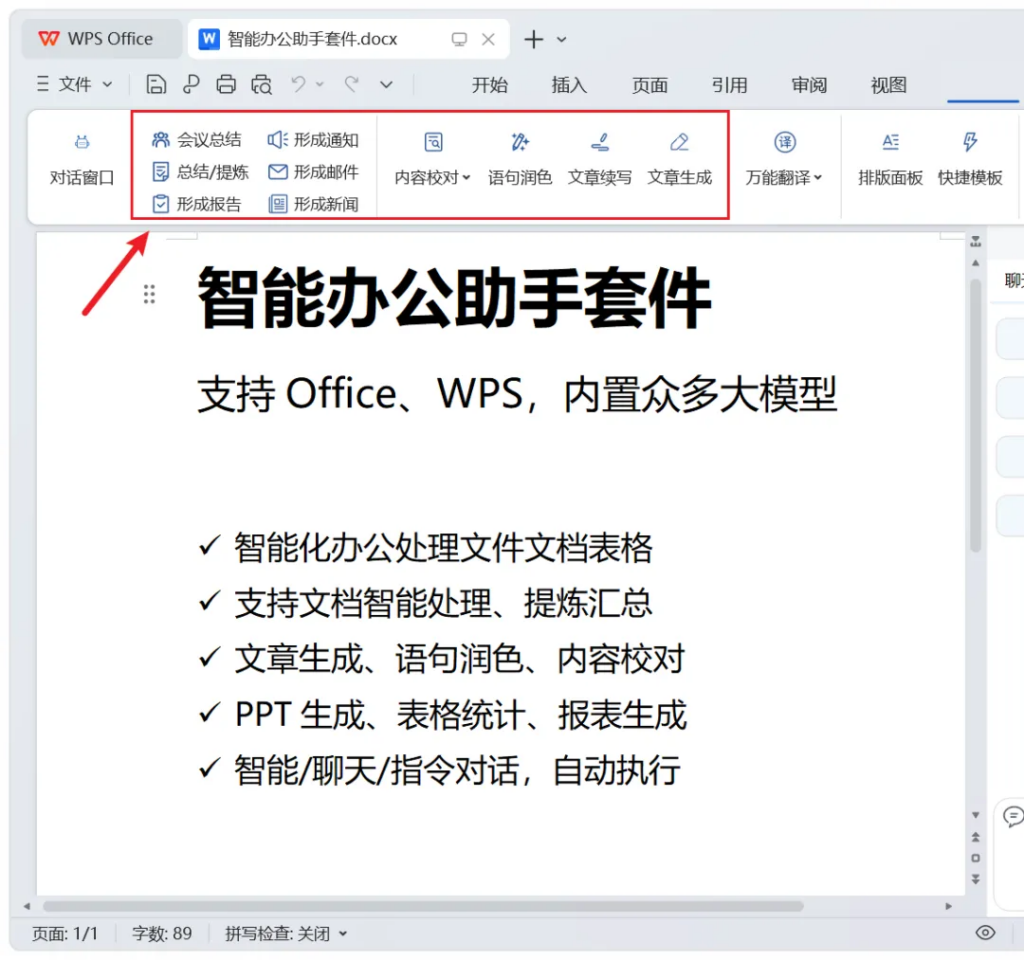This screenshot has height=960, width=1024.
Task: Toggle 拼写检查 spell check in status bar
Action: click(285, 933)
